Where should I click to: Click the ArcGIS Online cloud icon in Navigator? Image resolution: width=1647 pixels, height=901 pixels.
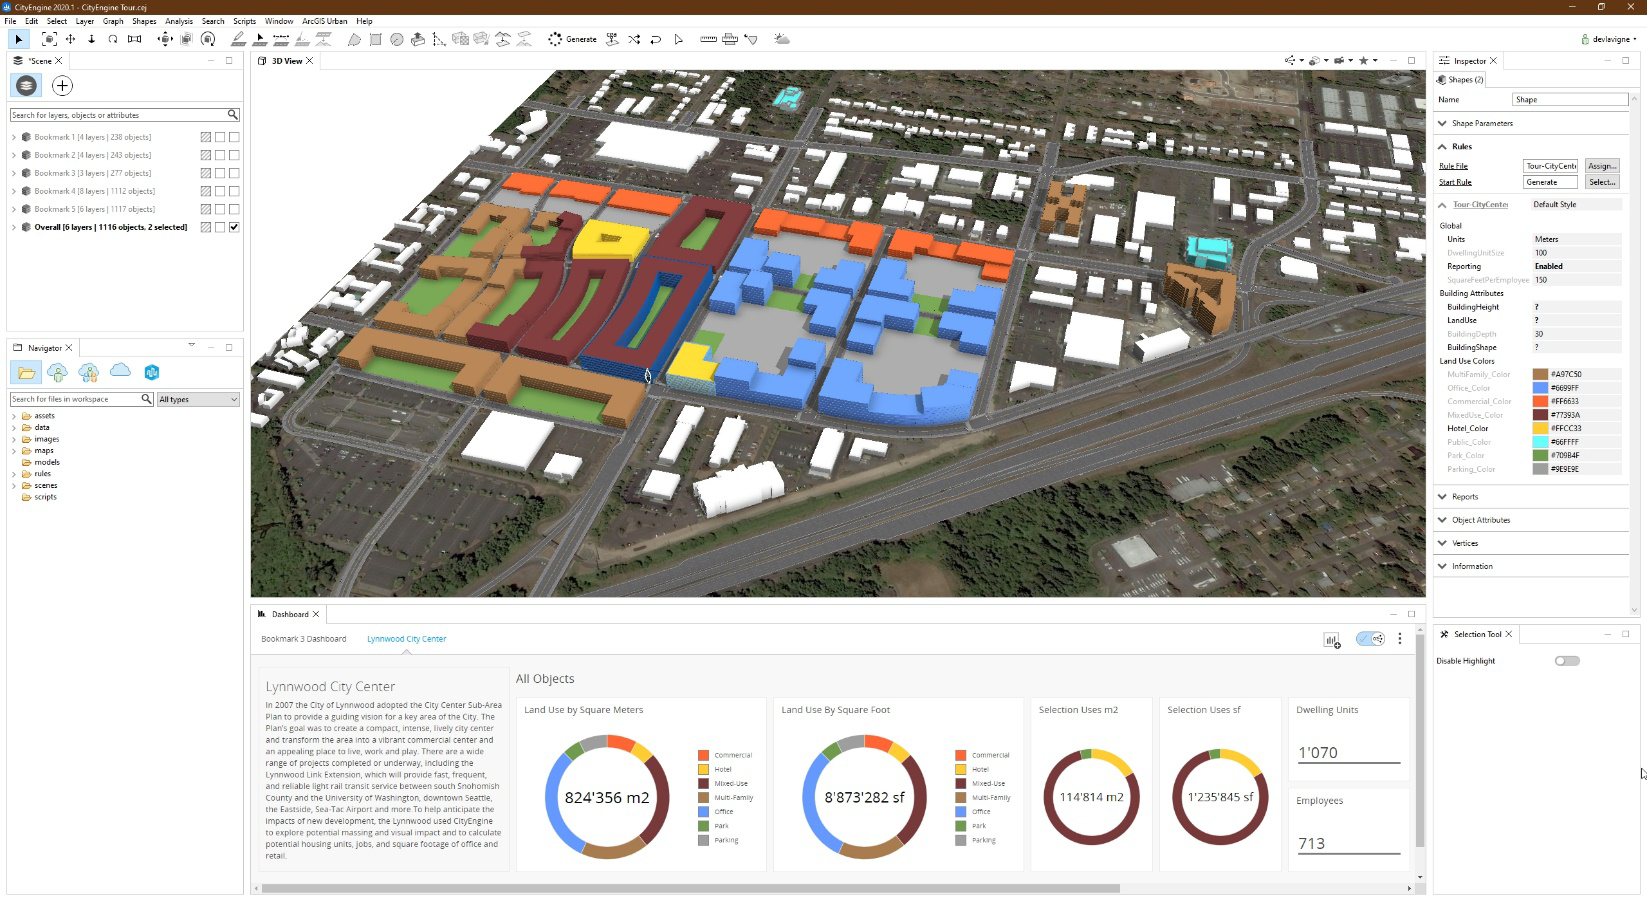point(120,371)
